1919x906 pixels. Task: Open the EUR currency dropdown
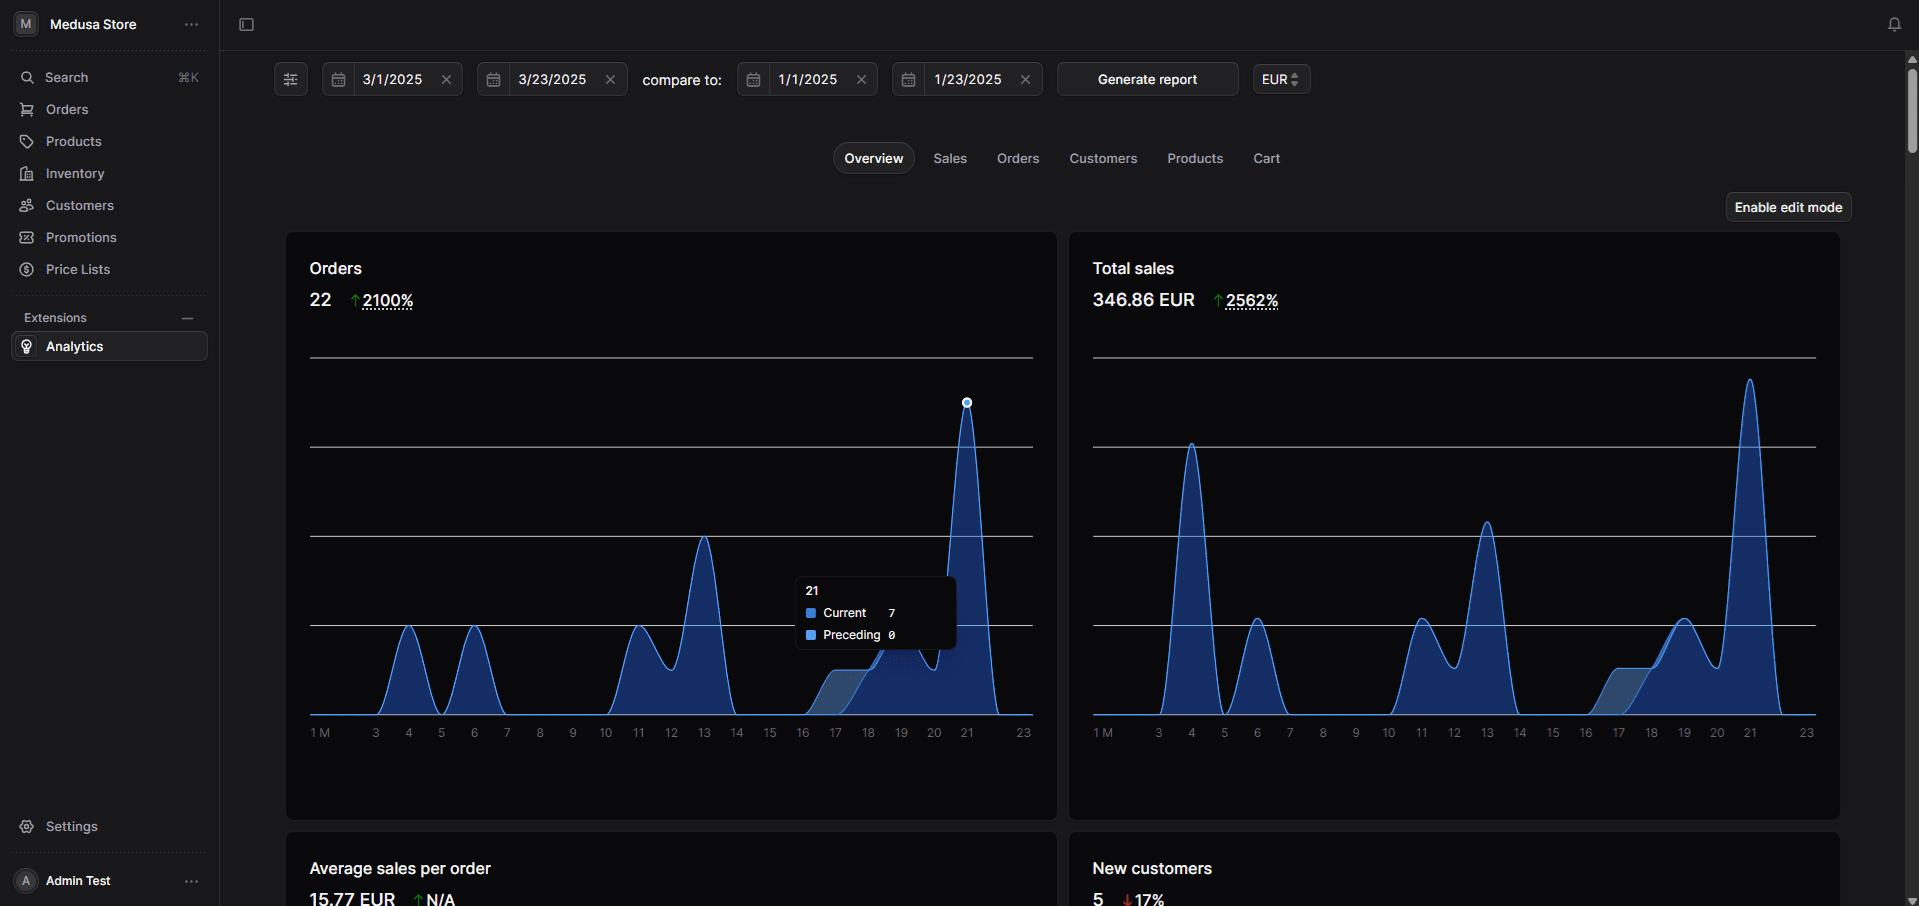(1281, 79)
